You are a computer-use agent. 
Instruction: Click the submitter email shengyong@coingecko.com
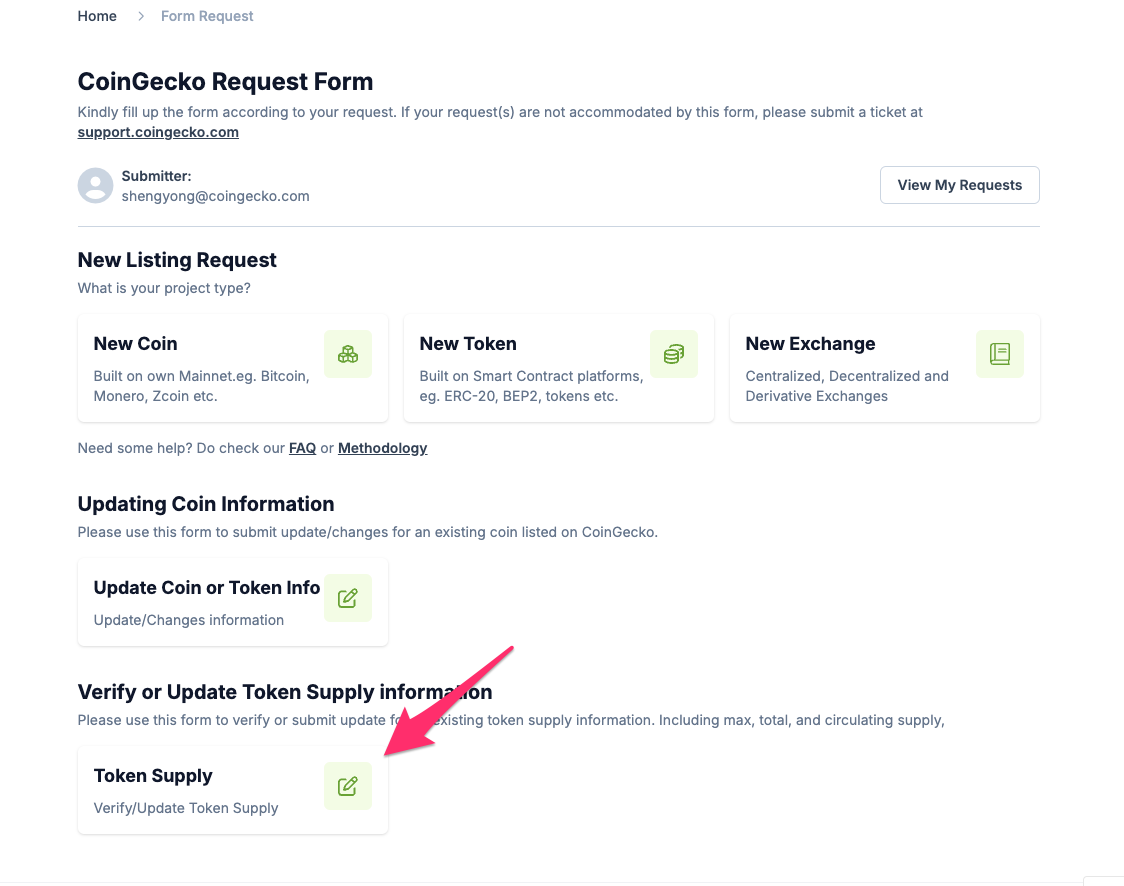(215, 196)
